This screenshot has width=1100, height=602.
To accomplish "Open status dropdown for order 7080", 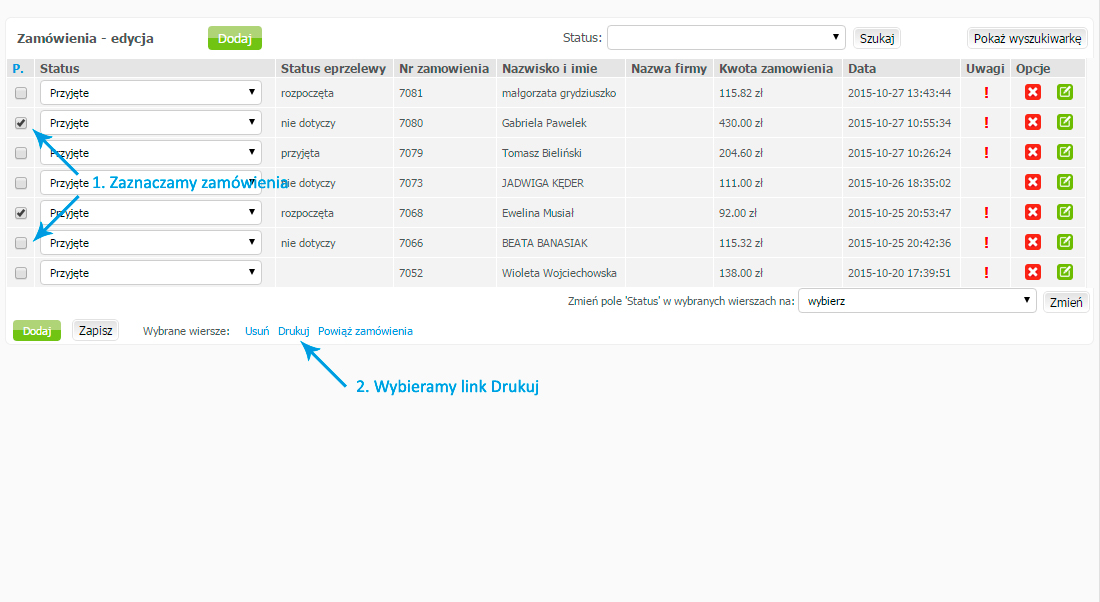I will 151,123.
